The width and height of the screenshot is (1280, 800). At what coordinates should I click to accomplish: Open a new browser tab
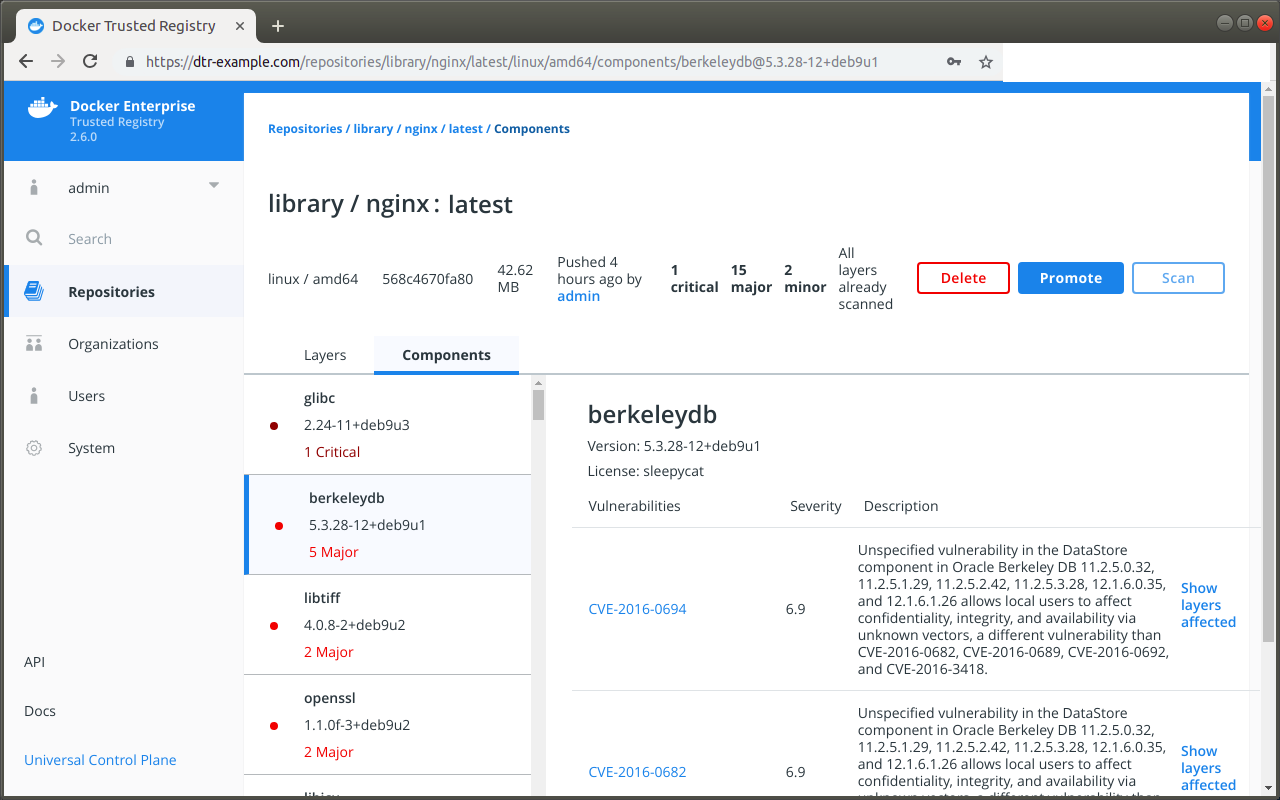(278, 26)
